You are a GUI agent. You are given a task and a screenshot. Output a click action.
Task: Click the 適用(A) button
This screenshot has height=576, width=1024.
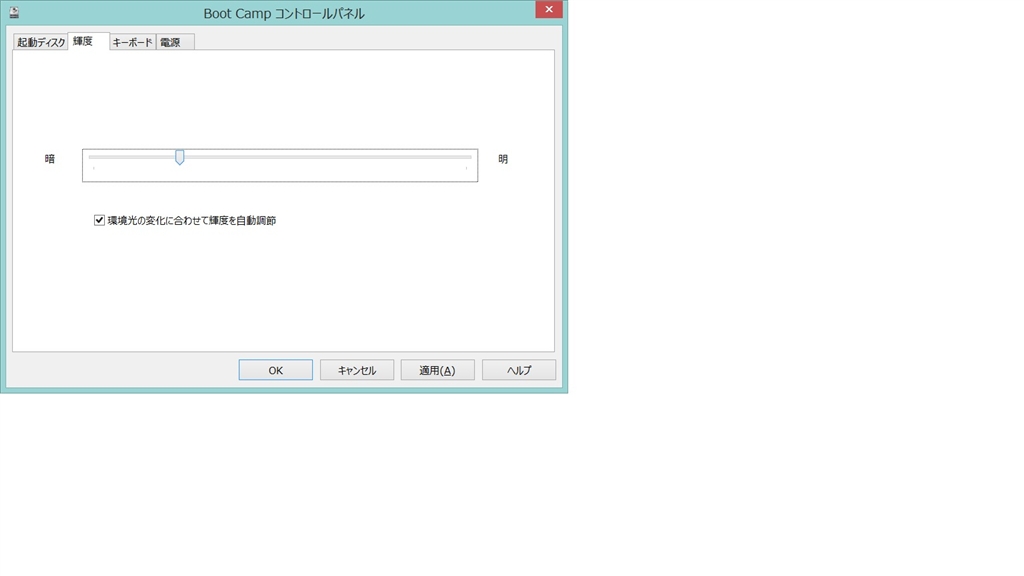(438, 370)
